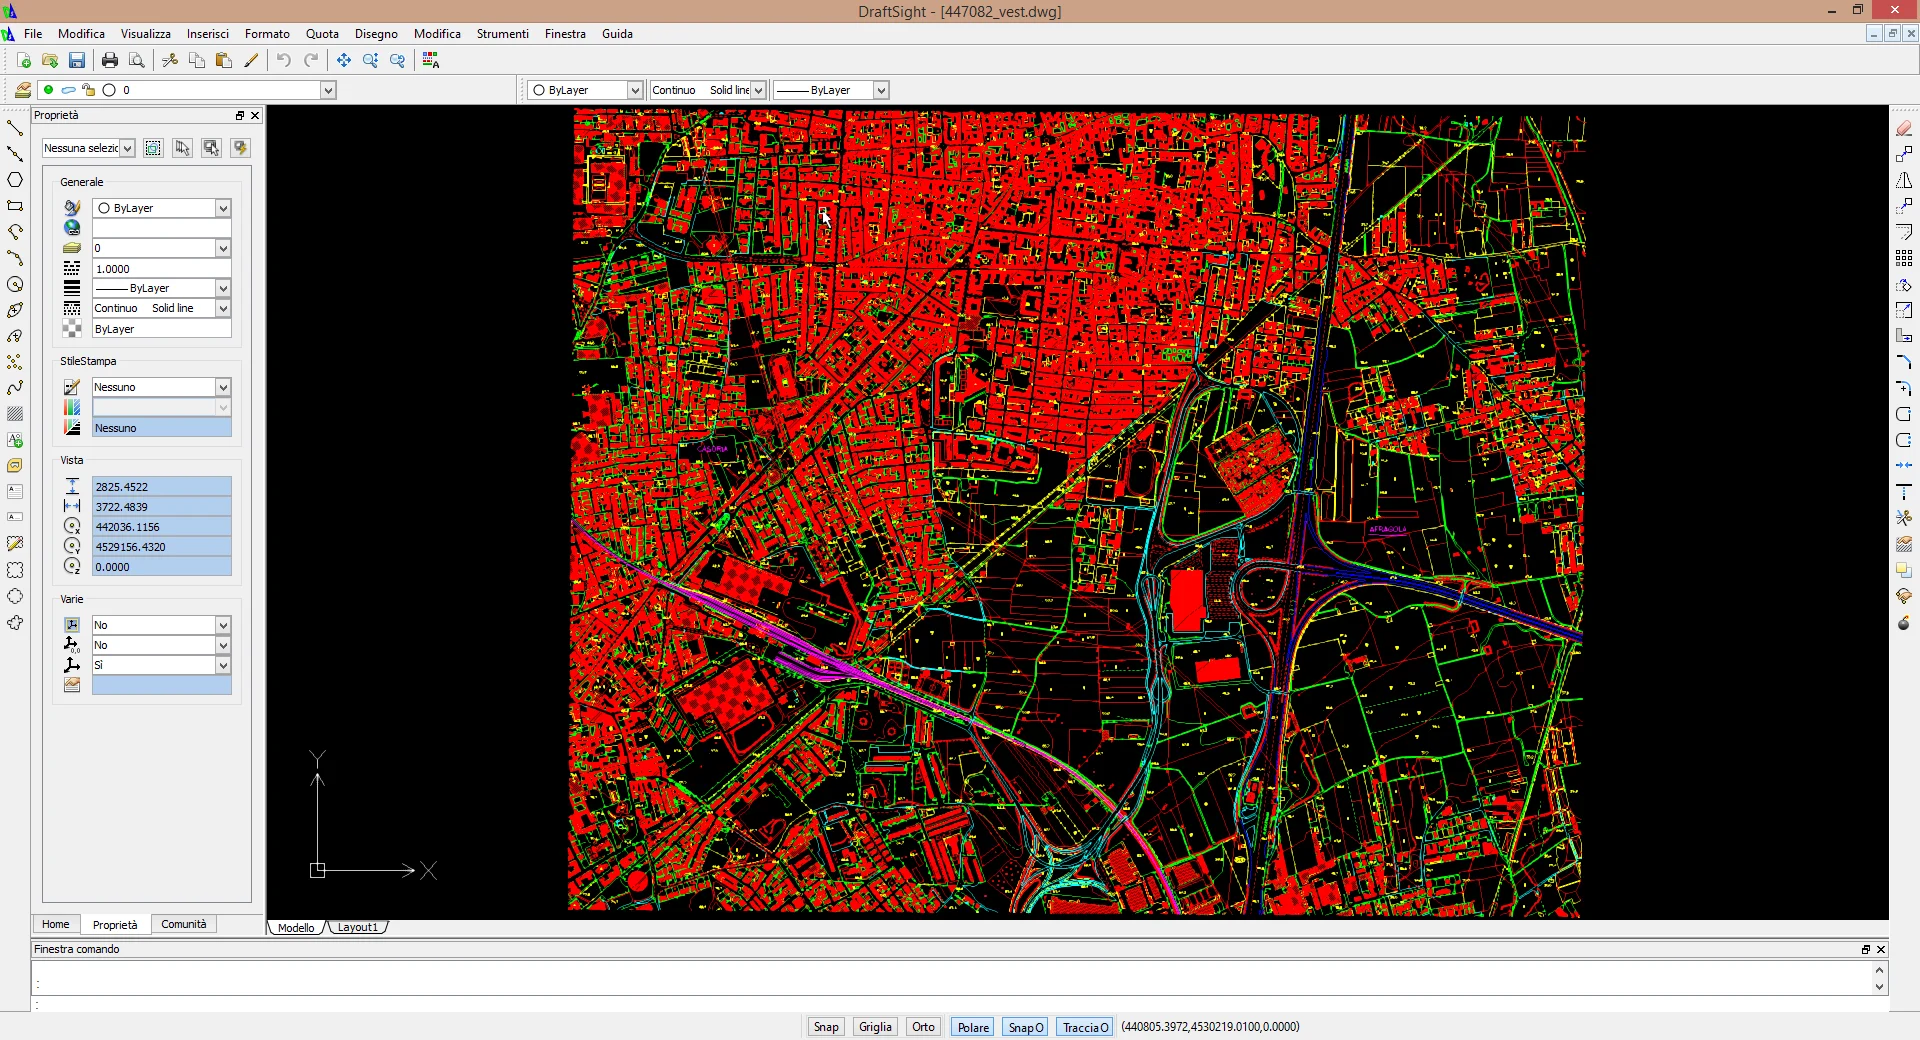
Task: Save the drawing with floppy disk icon
Action: click(x=77, y=61)
